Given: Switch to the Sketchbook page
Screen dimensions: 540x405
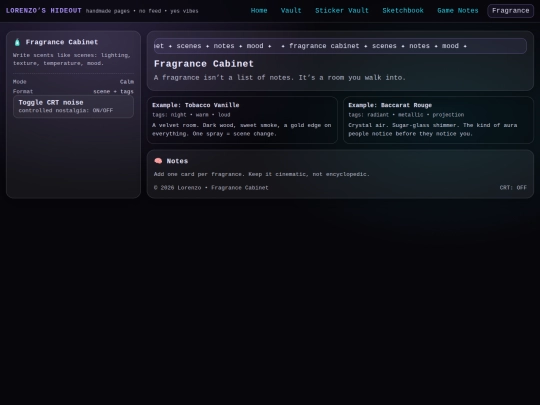Looking at the screenshot, I should click(403, 11).
